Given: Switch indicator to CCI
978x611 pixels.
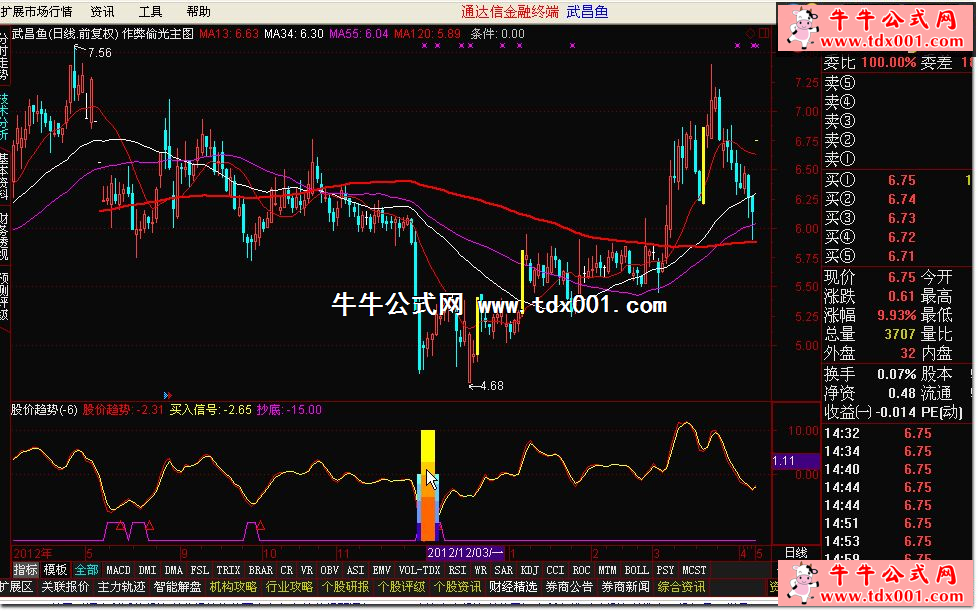Looking at the screenshot, I should pos(555,570).
